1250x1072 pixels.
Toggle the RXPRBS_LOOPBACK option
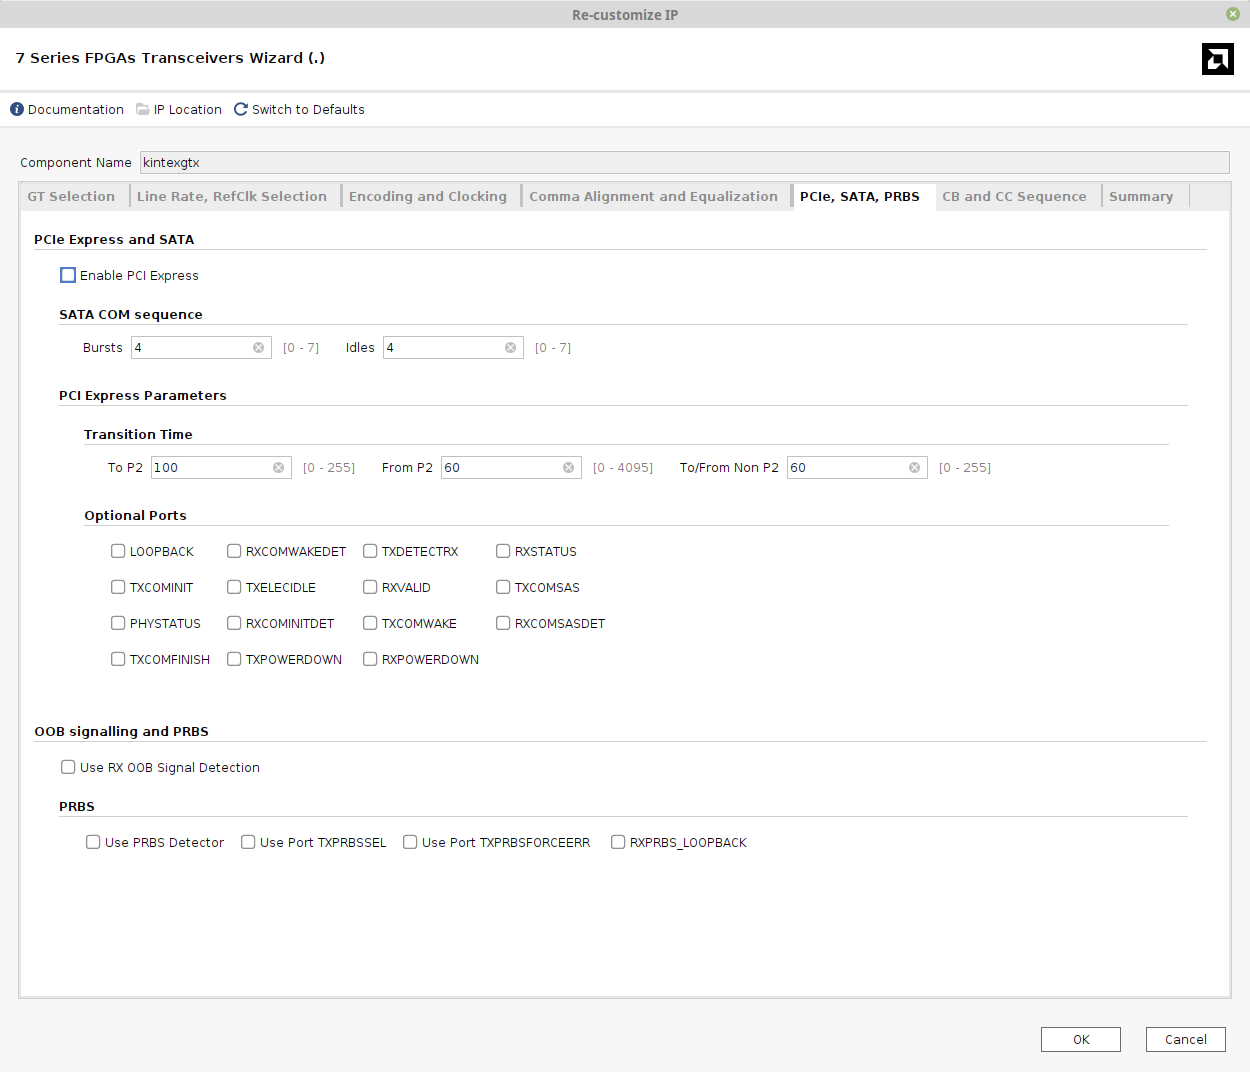tap(617, 841)
